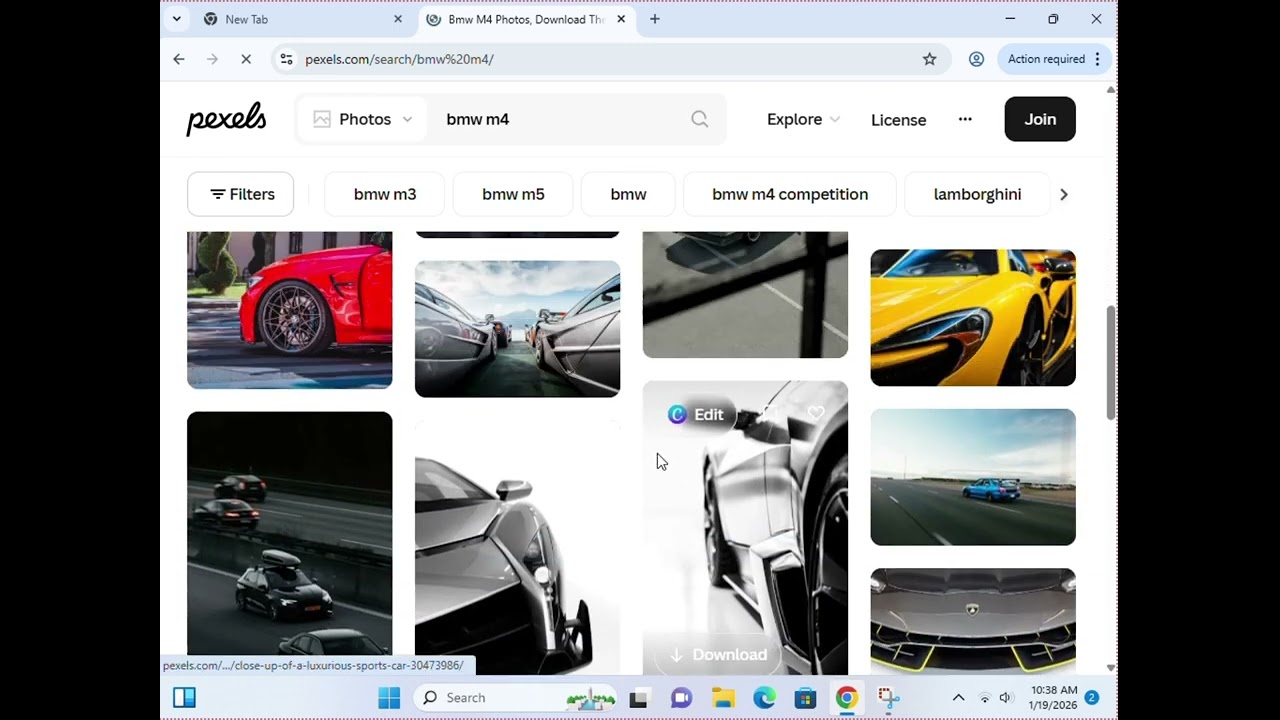Screen dimensions: 1280x720
Task: Open the Filters panel
Action: click(x=240, y=194)
